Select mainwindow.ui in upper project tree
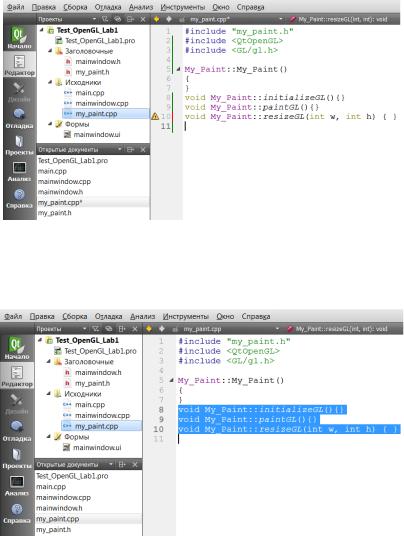 pos(97,135)
